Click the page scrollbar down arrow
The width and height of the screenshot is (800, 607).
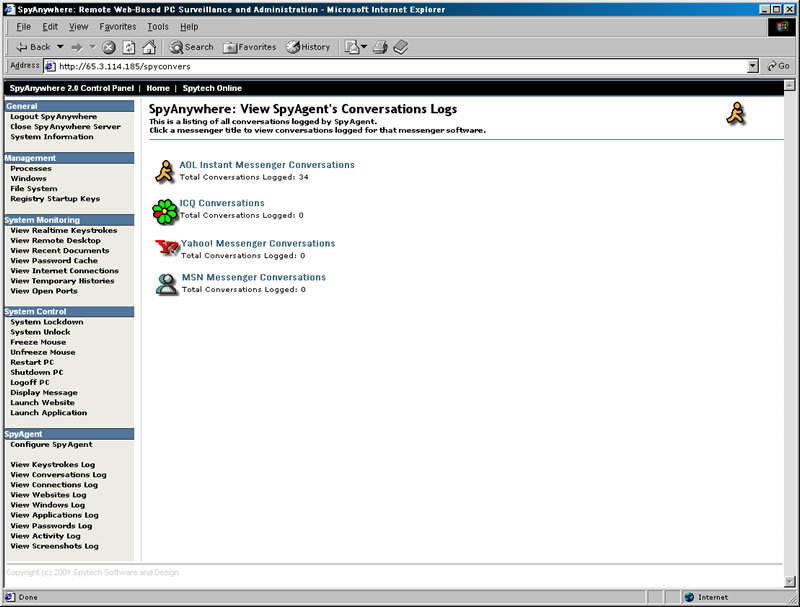[x=789, y=581]
